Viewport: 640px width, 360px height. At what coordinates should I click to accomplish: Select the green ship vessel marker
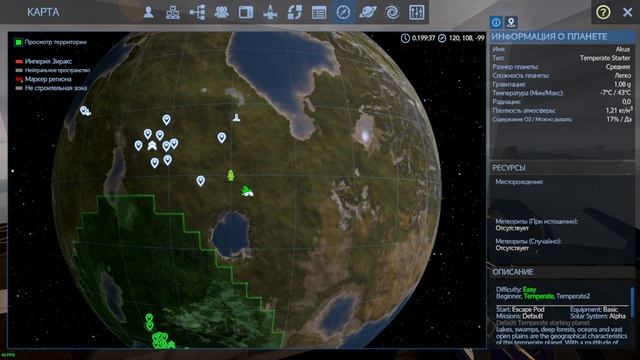(247, 191)
